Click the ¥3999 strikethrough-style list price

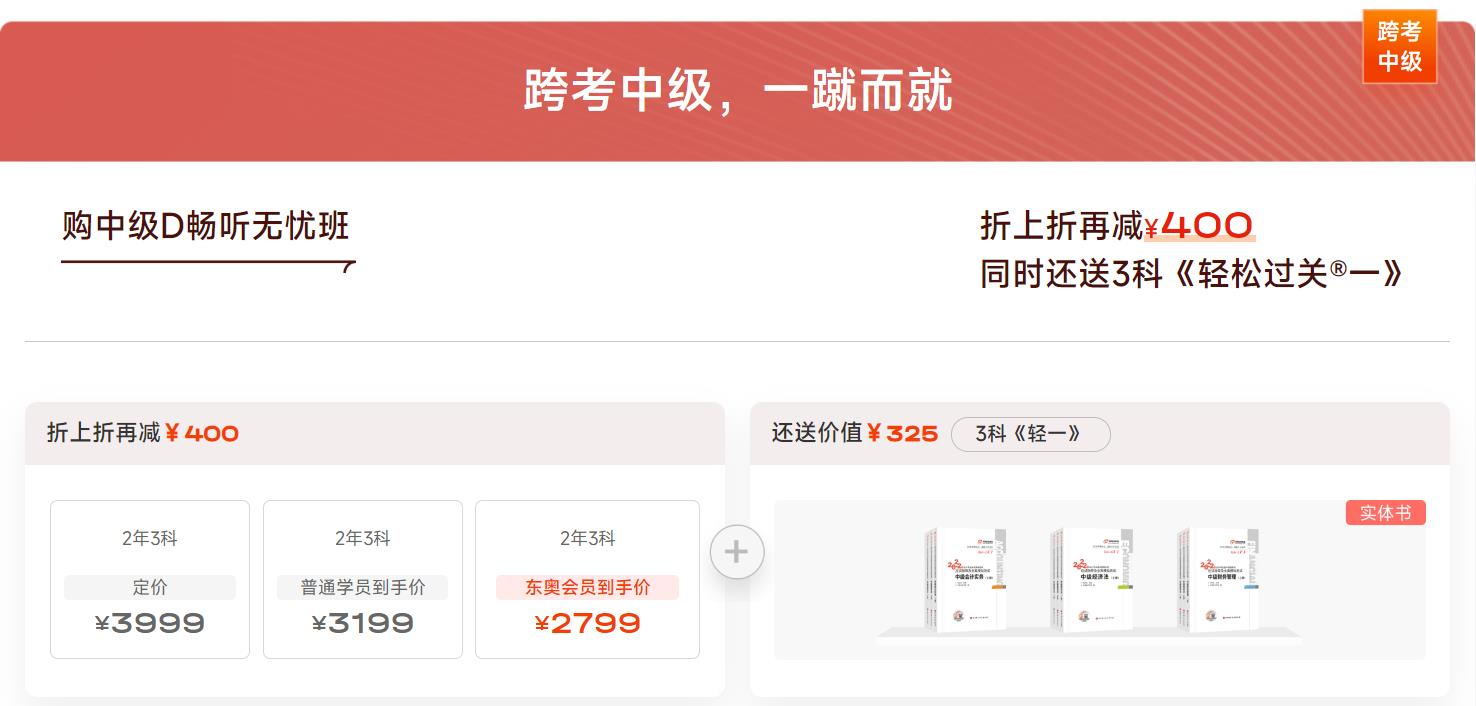point(148,622)
